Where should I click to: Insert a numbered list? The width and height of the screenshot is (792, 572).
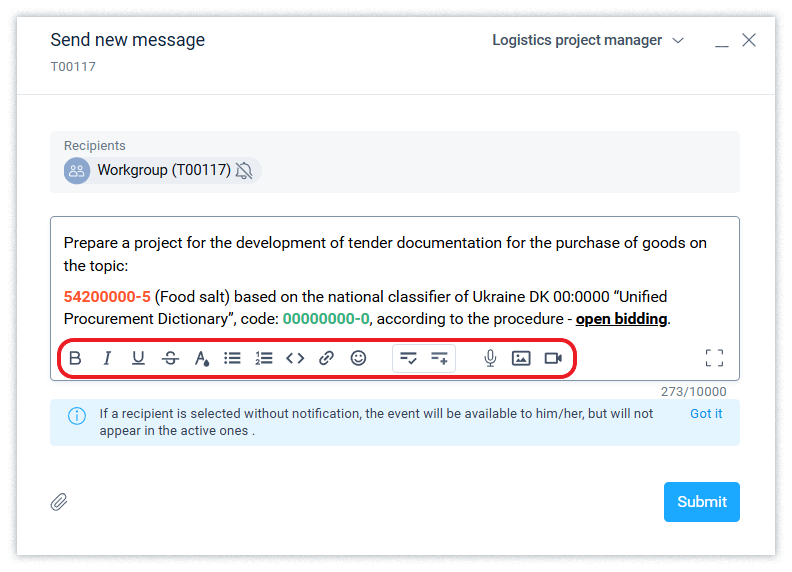(x=264, y=358)
